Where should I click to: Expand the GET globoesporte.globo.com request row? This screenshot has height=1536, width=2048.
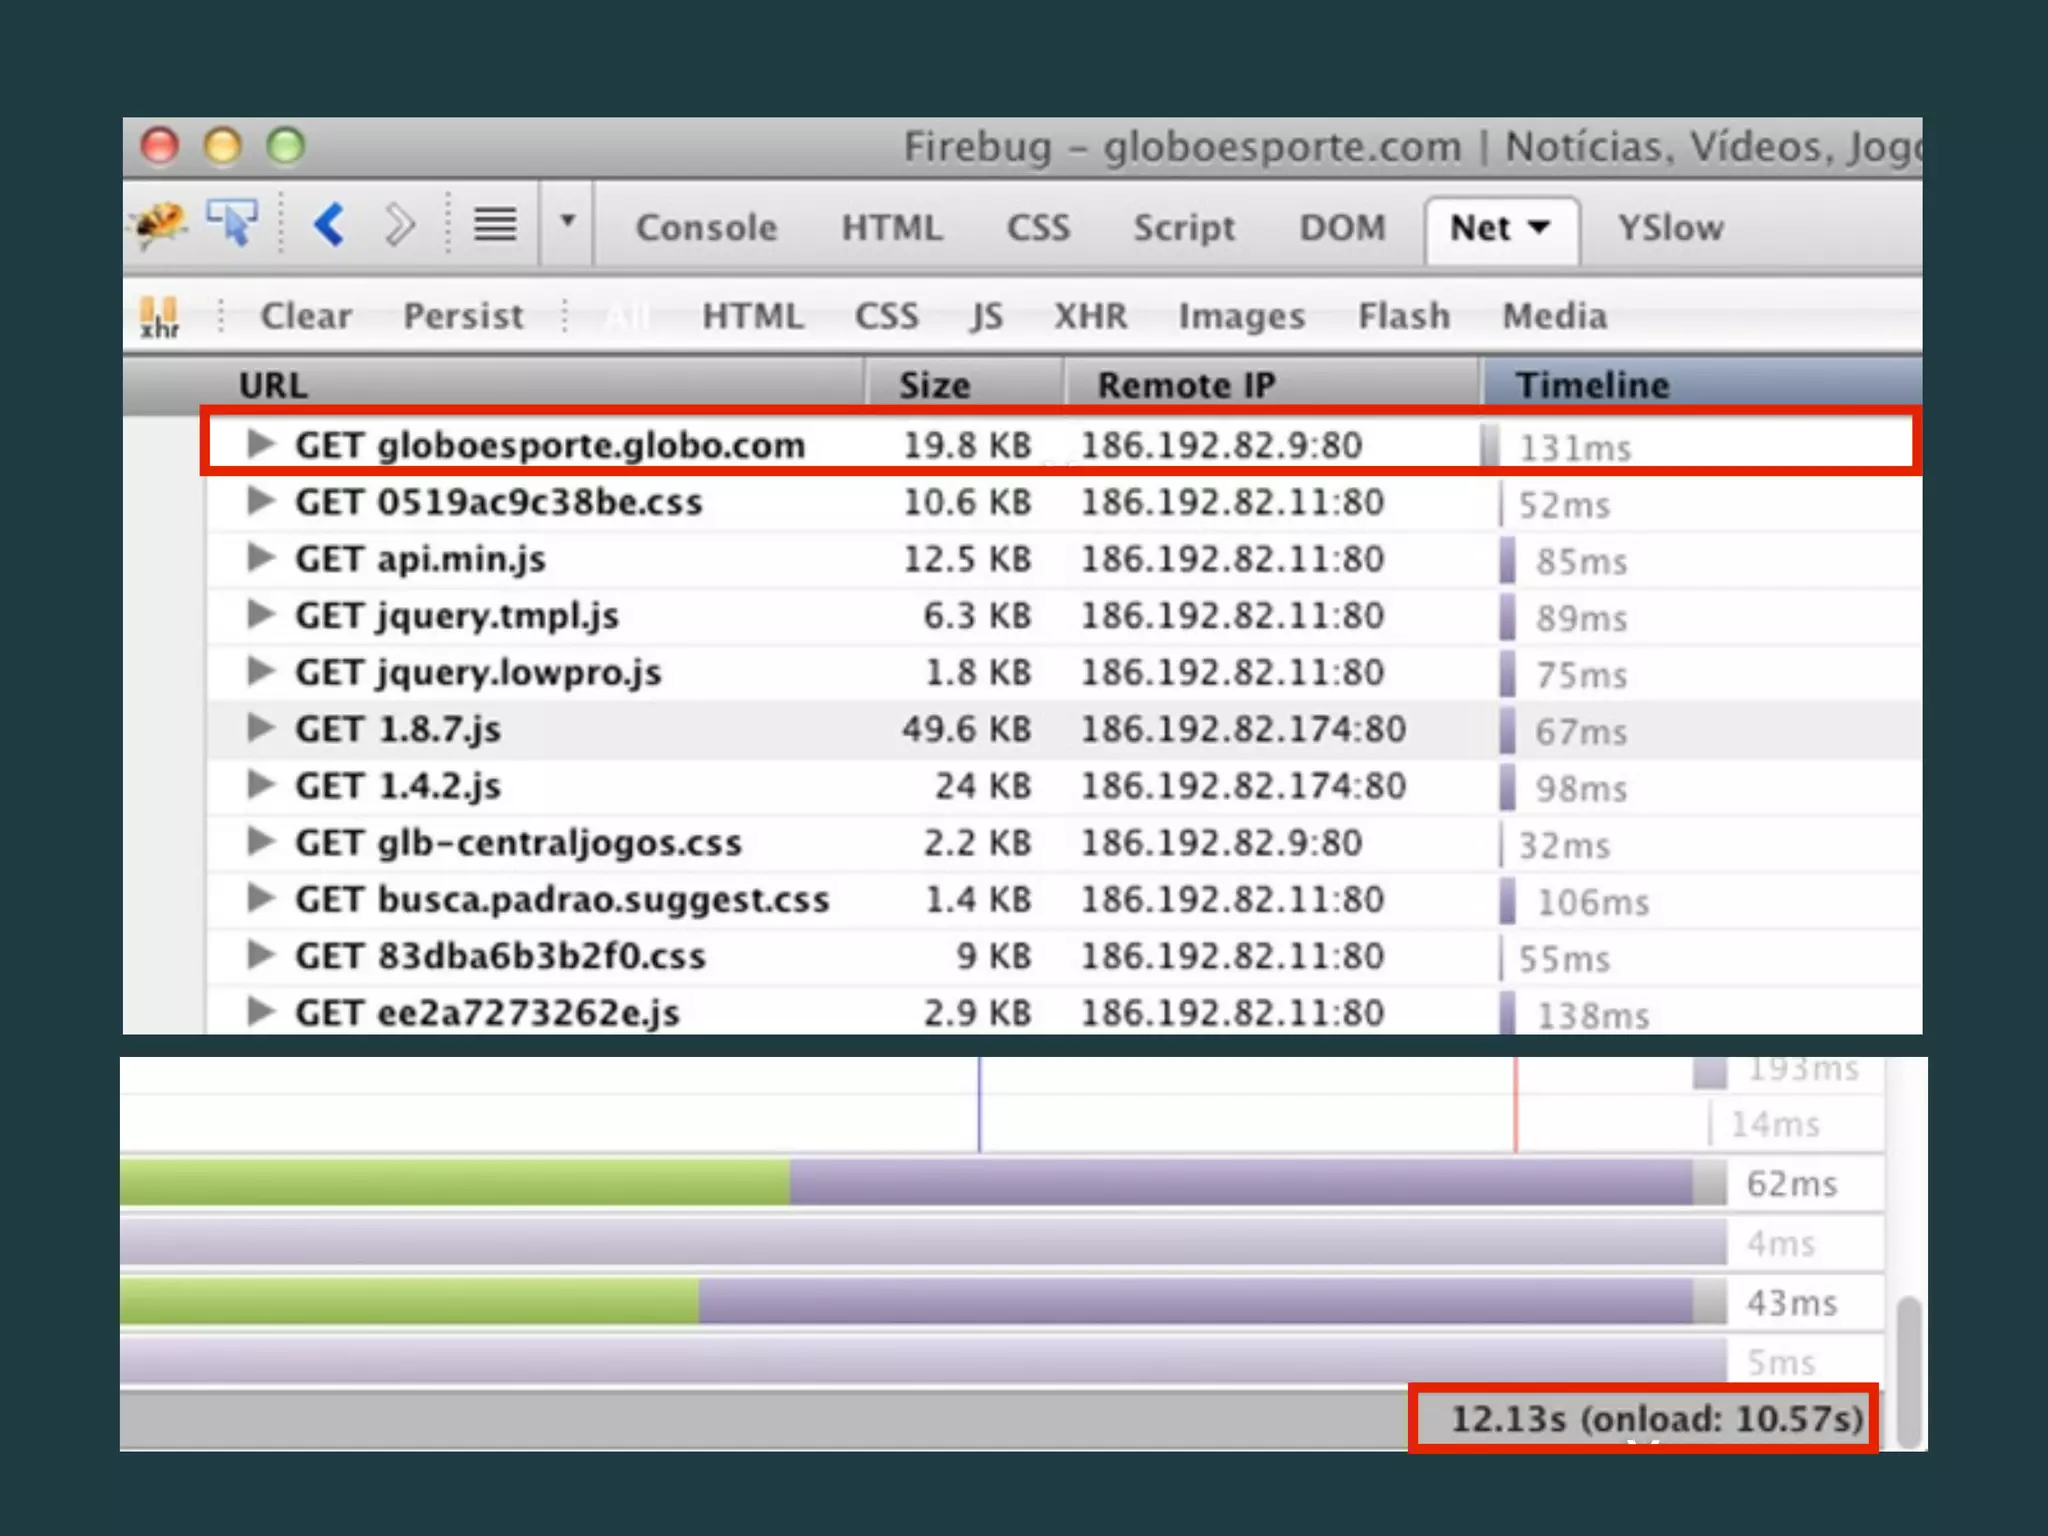point(261,443)
